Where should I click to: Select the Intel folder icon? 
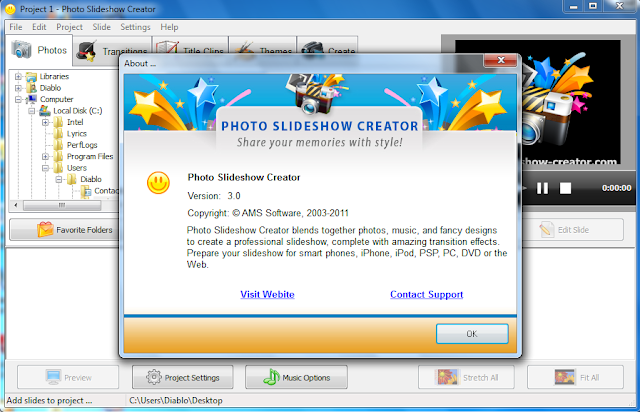point(58,122)
